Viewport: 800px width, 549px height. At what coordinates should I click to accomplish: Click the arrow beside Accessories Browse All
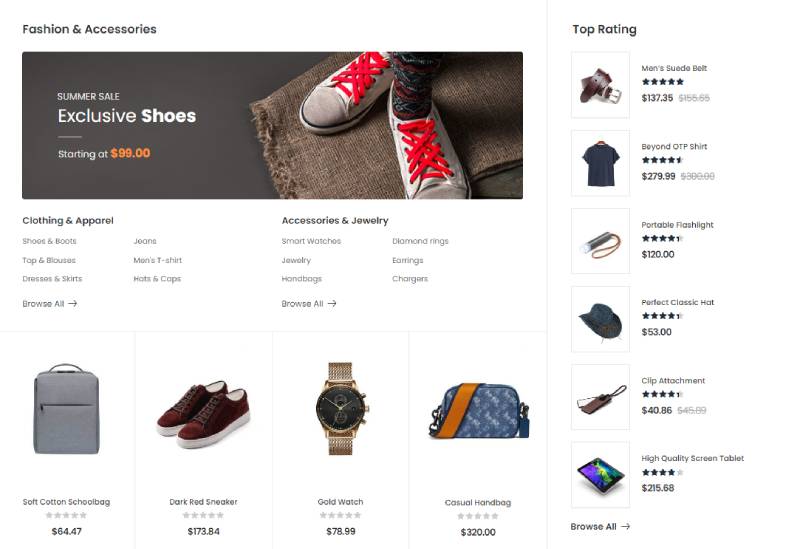[x=332, y=304]
